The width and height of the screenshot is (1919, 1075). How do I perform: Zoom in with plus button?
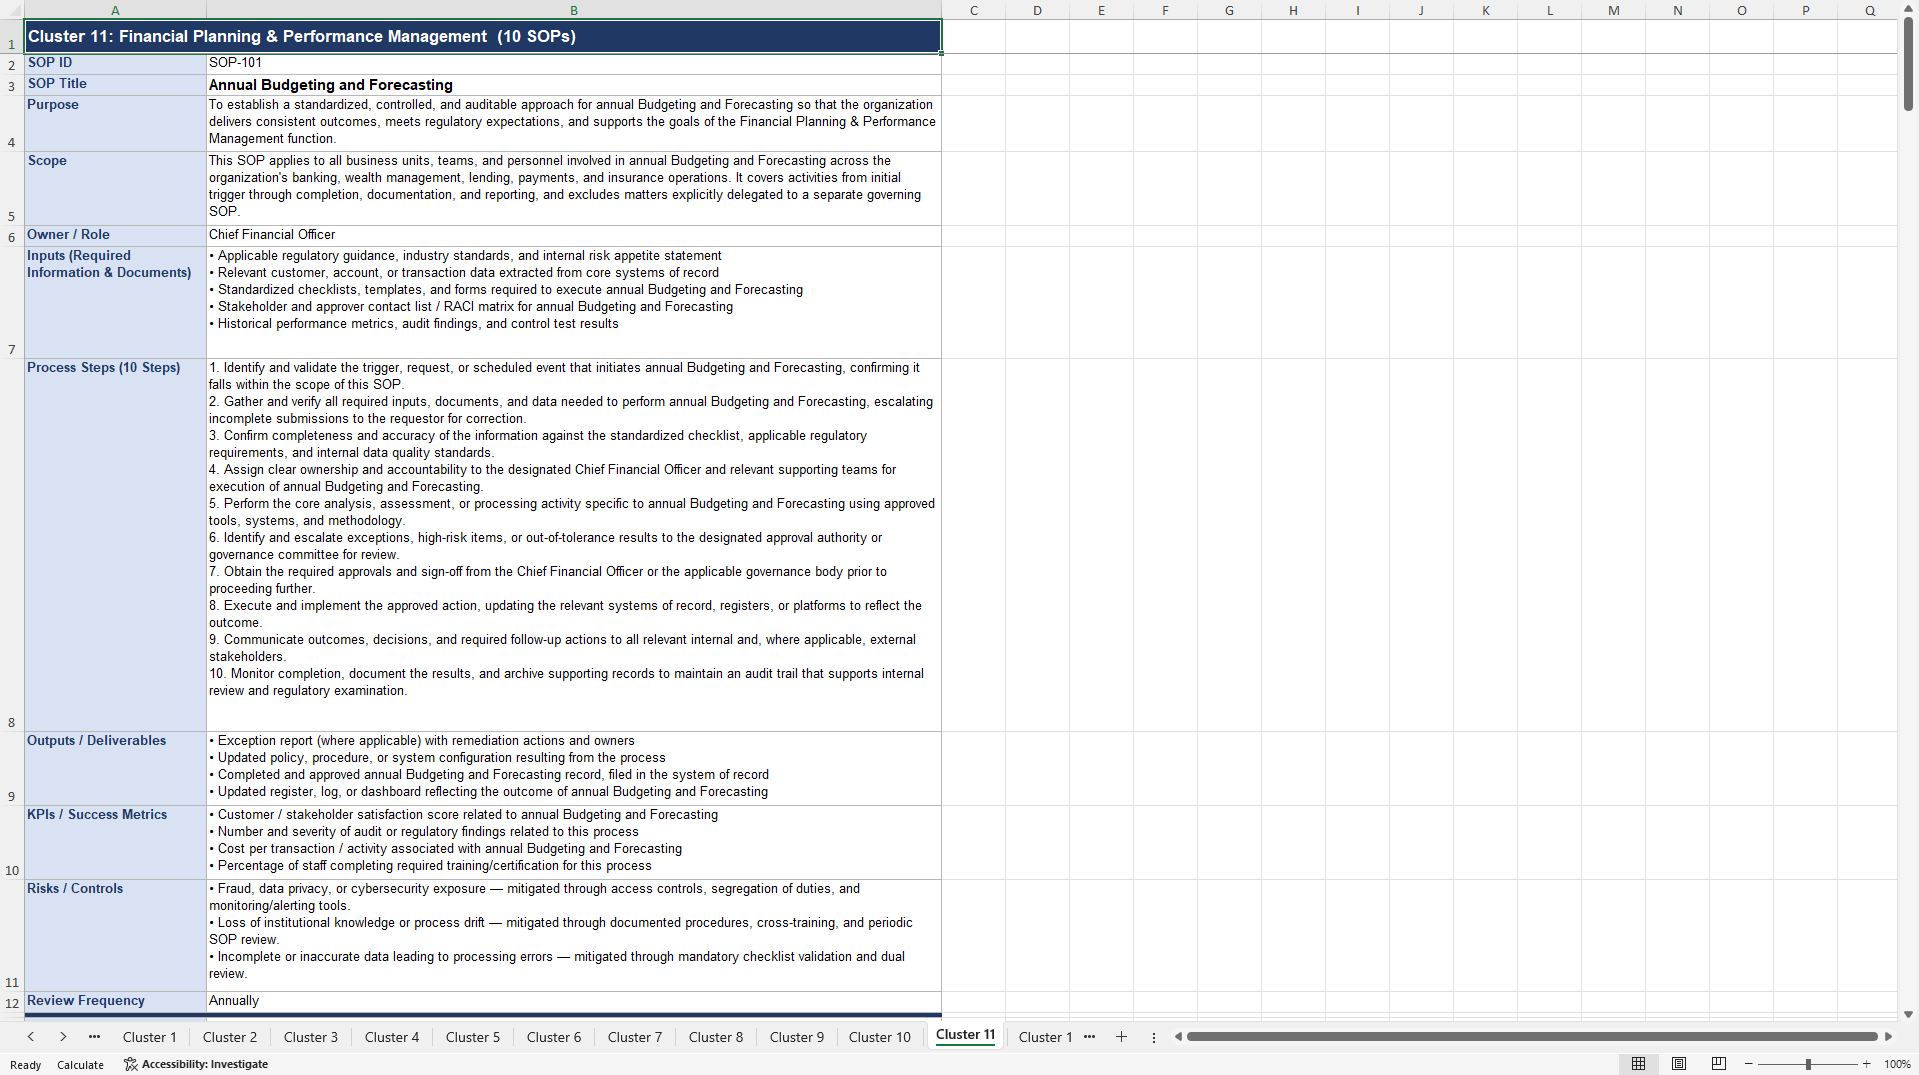point(1866,1064)
